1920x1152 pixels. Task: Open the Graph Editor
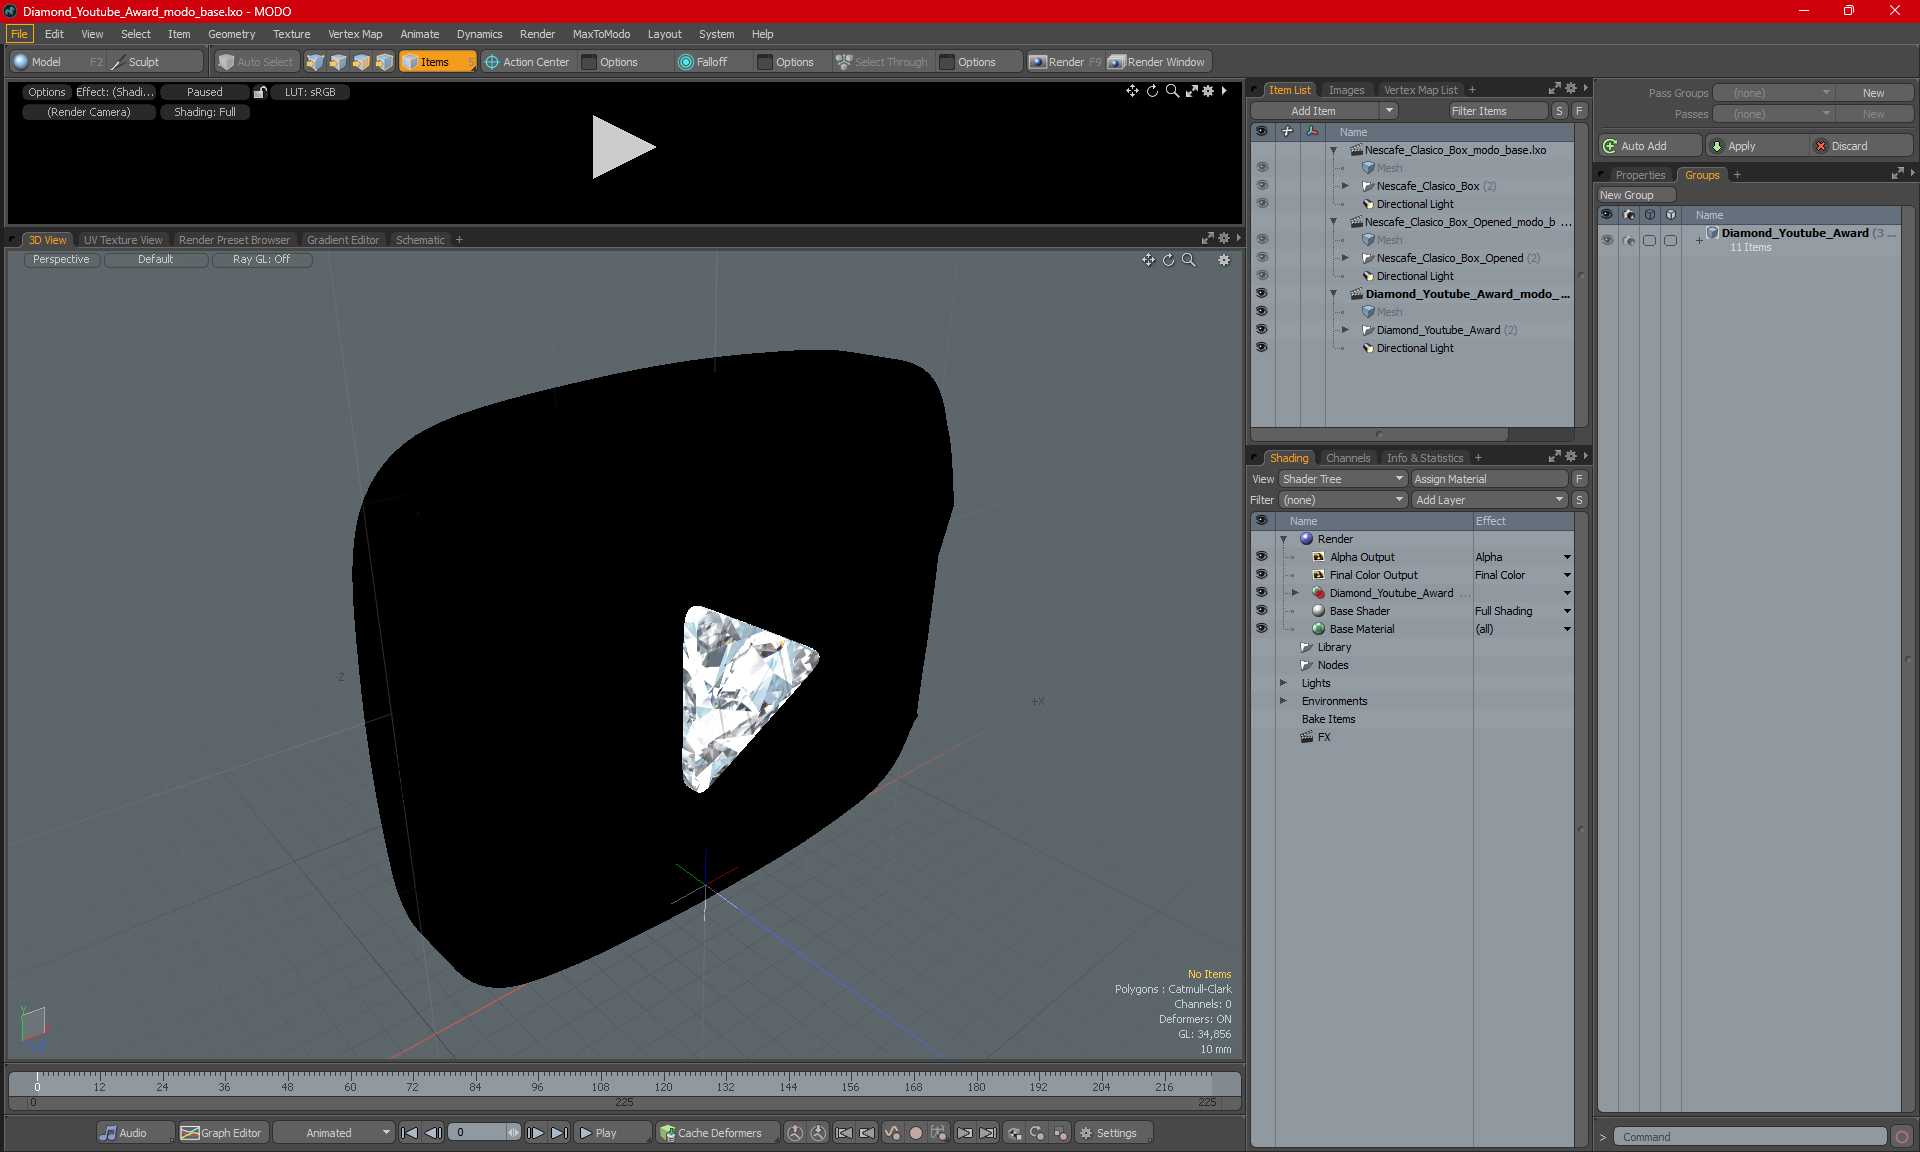point(222,1133)
